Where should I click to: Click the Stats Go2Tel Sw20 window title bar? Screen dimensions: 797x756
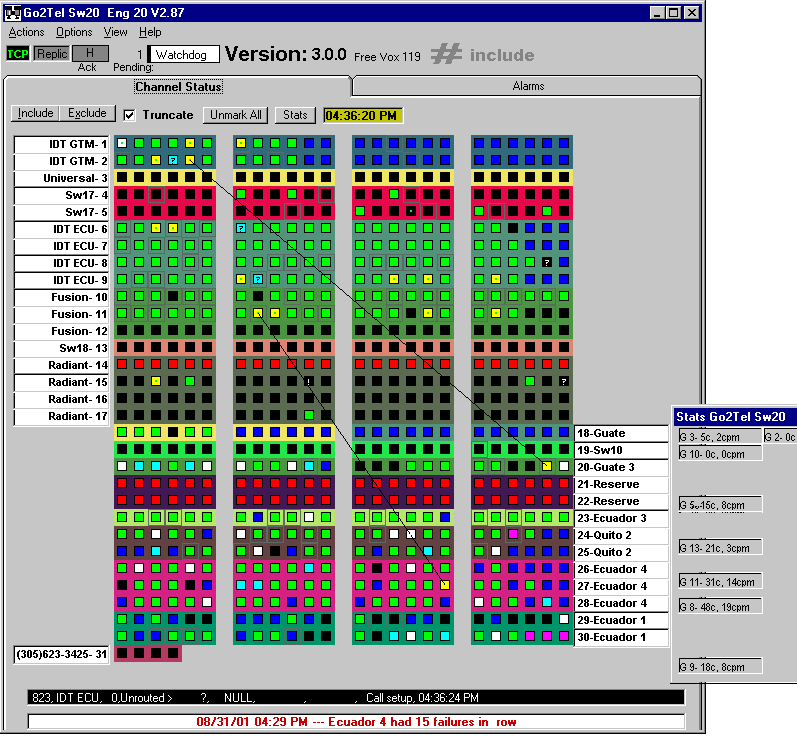tap(734, 417)
